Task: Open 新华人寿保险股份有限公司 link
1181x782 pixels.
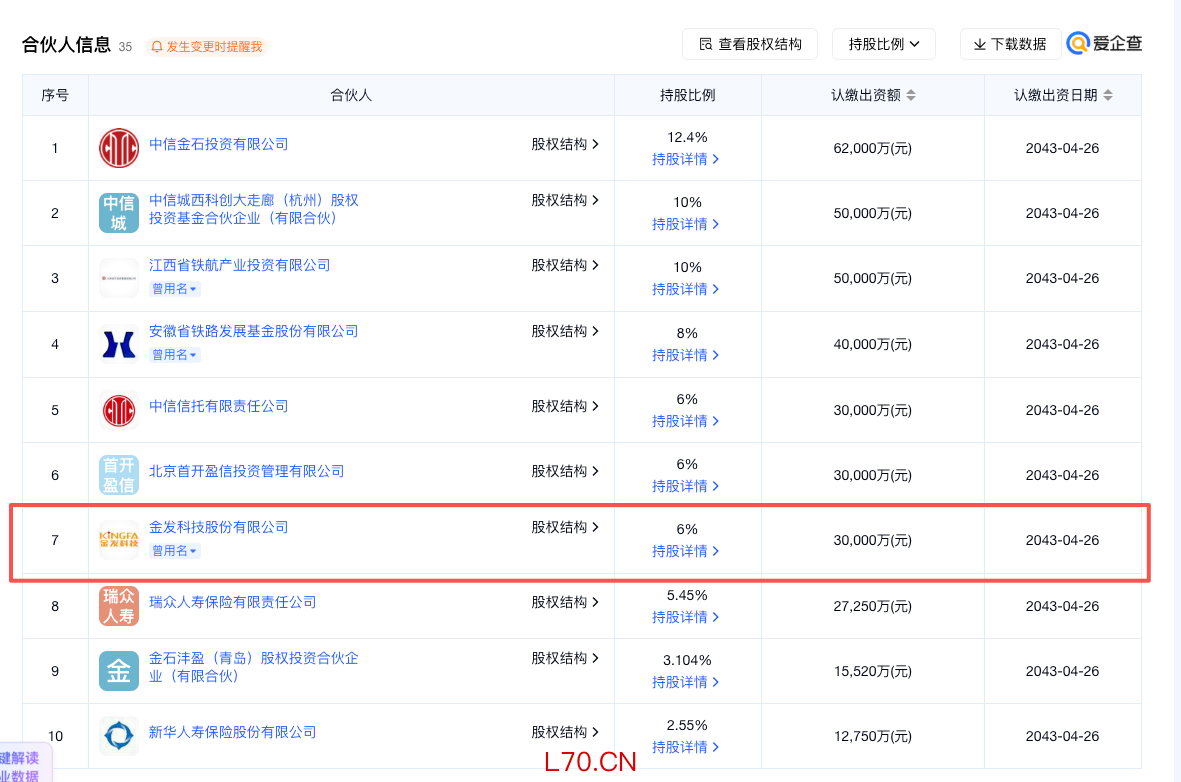Action: point(233,732)
